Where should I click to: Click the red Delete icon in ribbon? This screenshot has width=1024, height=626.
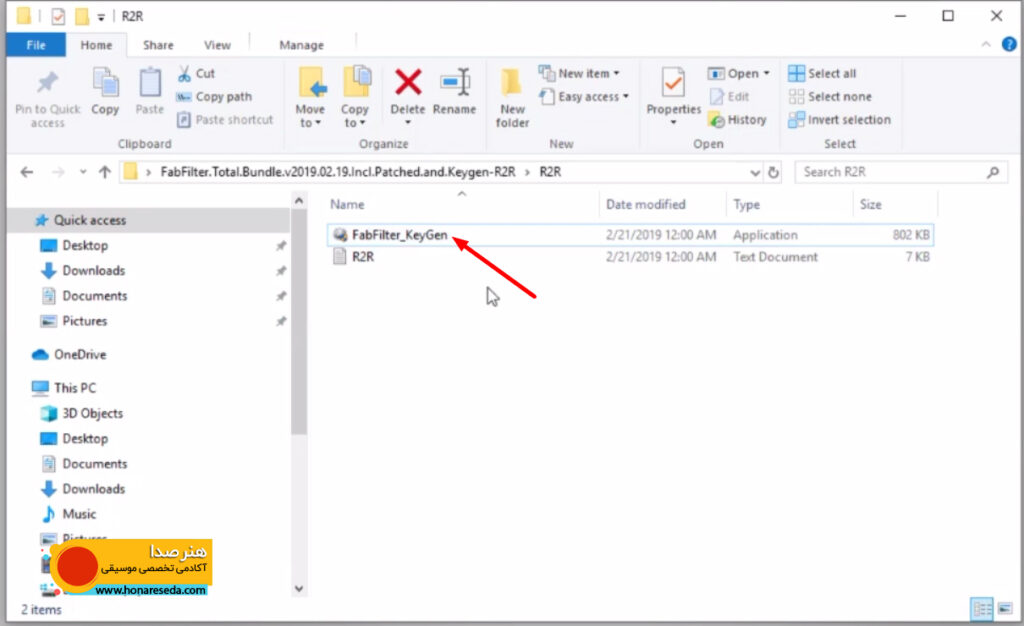pyautogui.click(x=408, y=83)
